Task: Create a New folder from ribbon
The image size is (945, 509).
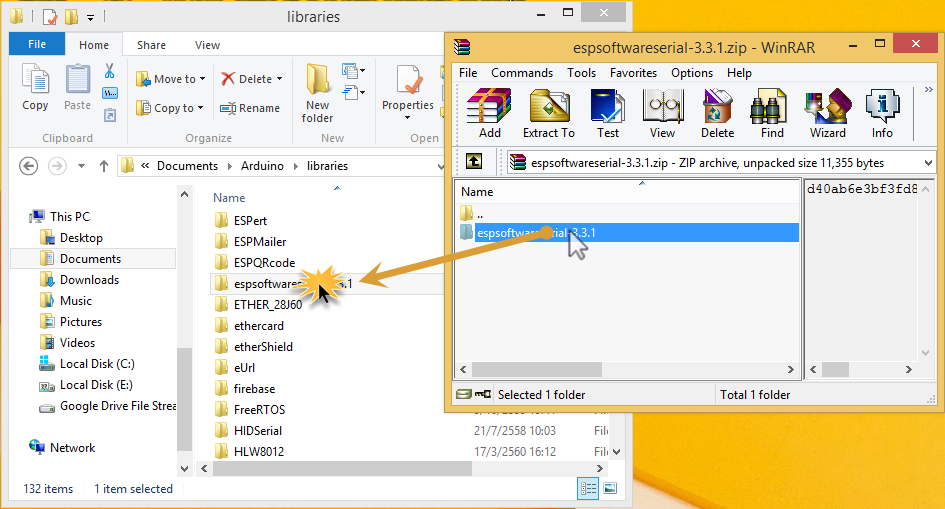Action: [x=317, y=93]
